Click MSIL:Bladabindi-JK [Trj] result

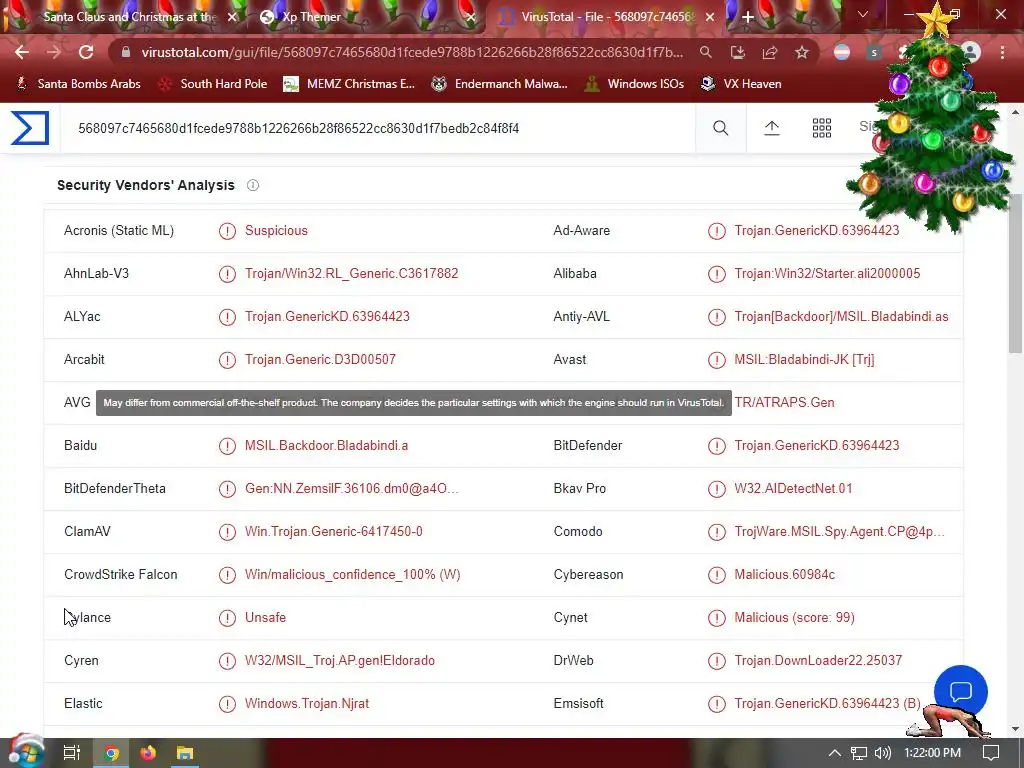(804, 360)
